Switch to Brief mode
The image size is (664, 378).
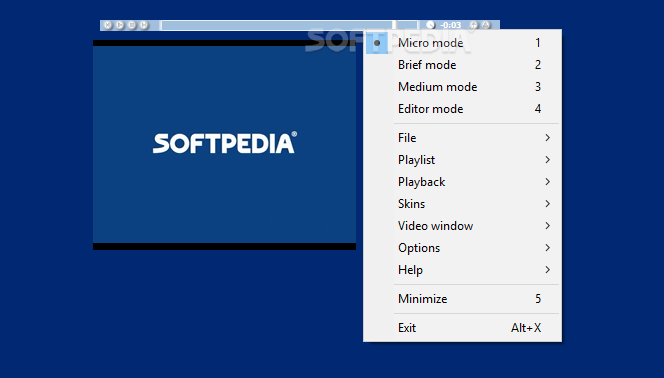click(462, 65)
